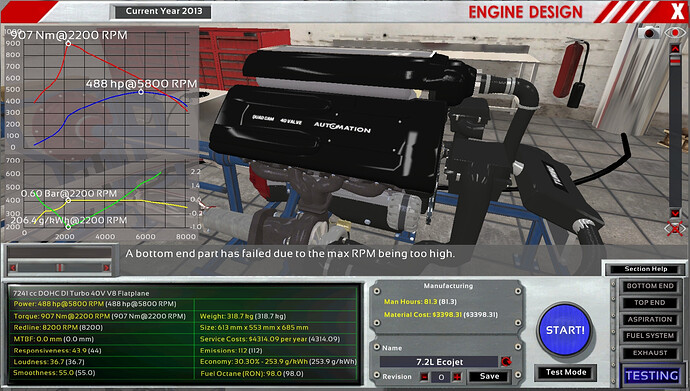Click the up arrow on vertical slider
Screen dimensions: 690x391
675,48
